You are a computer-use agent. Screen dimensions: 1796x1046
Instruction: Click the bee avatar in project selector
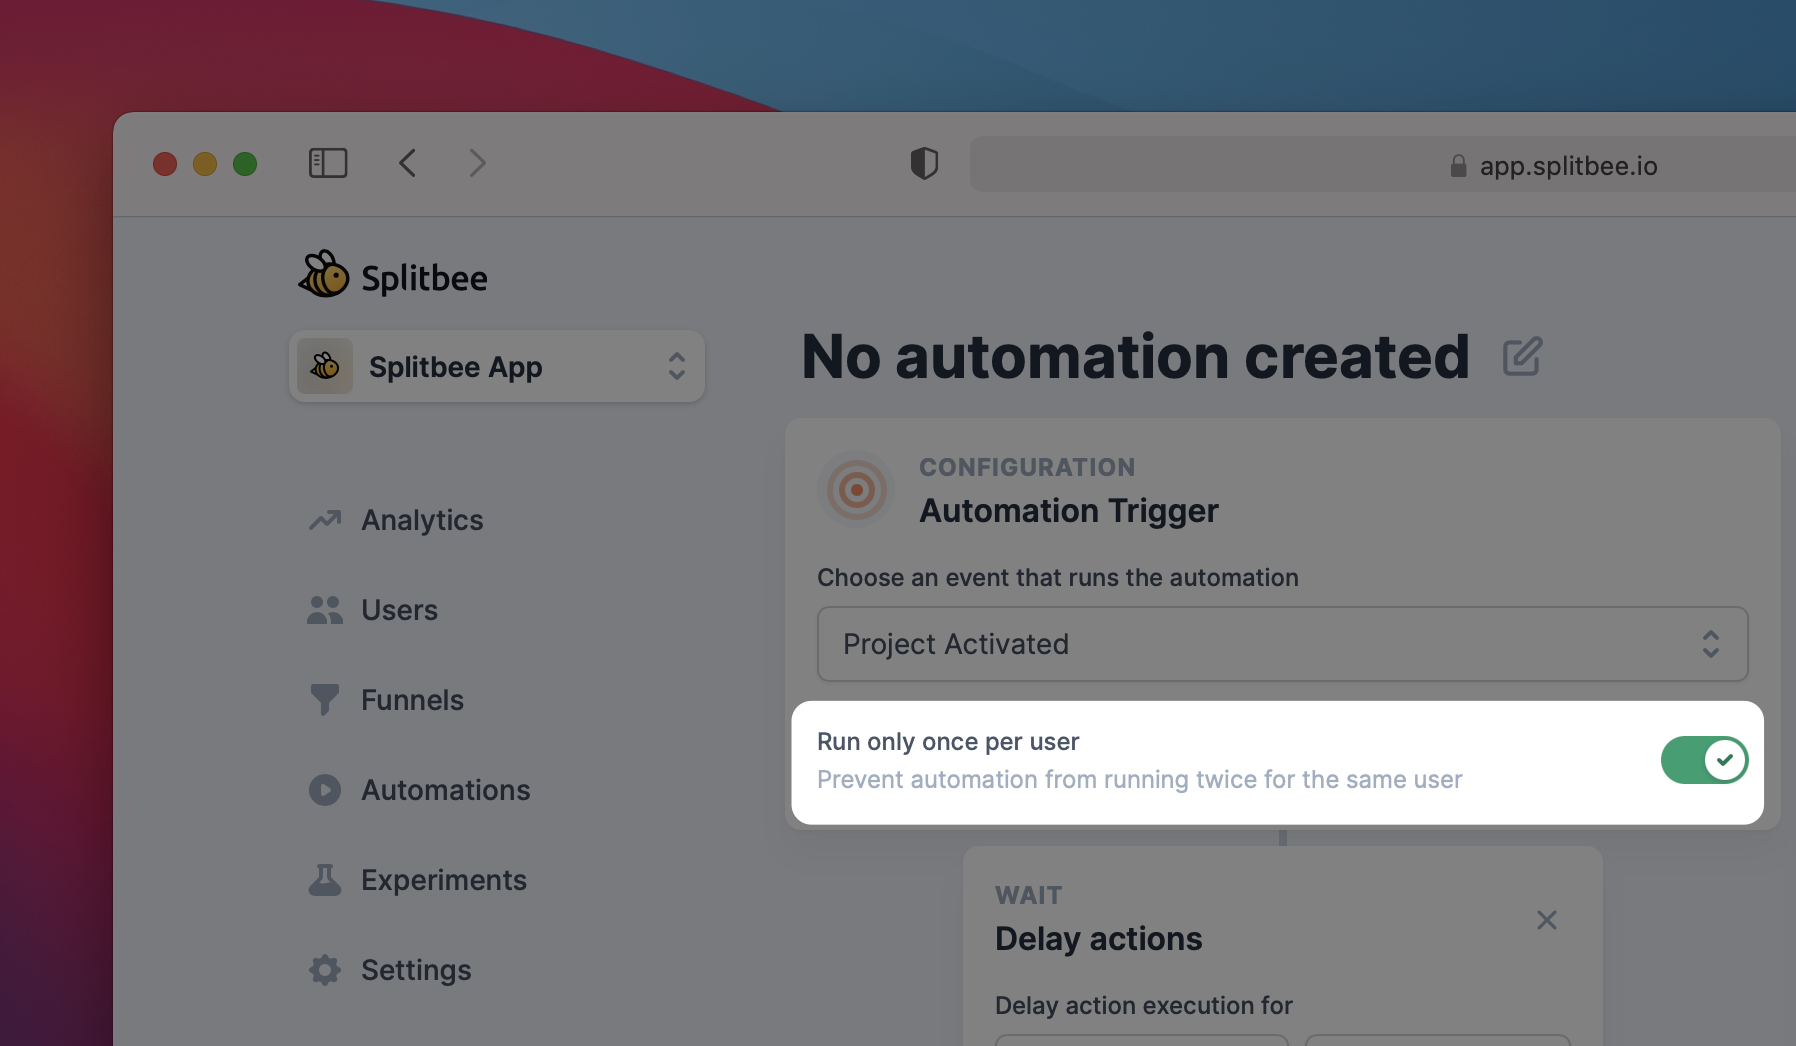(x=325, y=366)
